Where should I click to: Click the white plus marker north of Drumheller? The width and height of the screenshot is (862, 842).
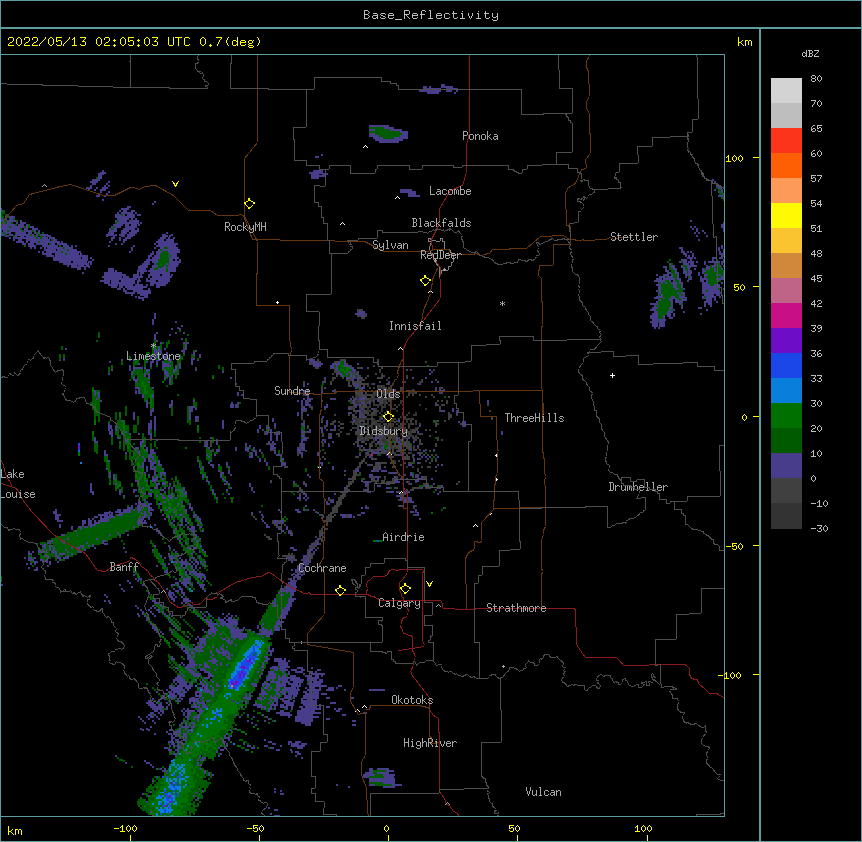point(612,375)
